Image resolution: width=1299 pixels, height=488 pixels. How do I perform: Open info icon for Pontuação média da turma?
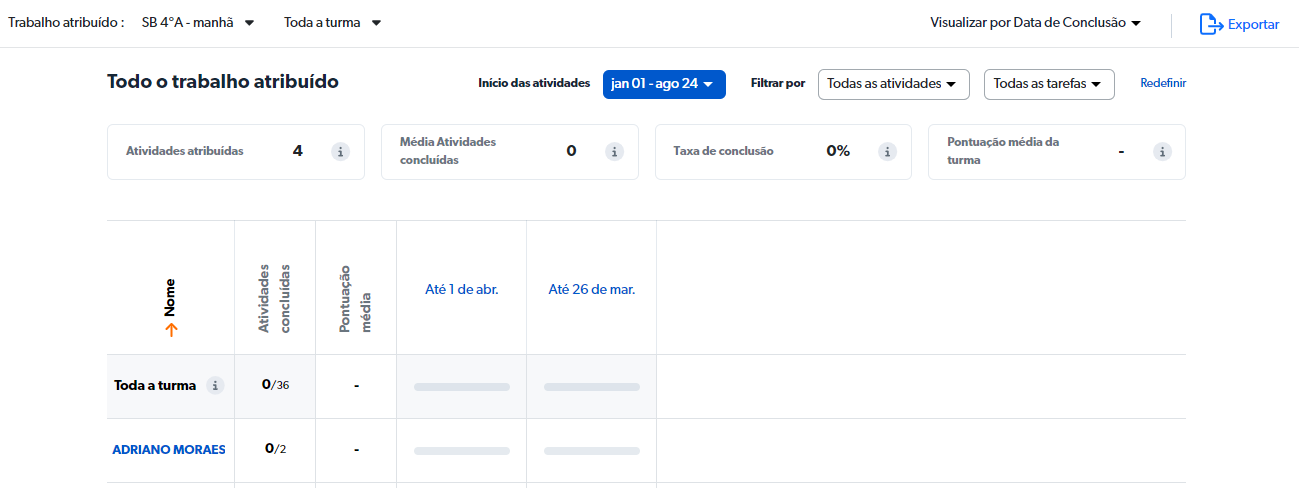tap(1162, 152)
